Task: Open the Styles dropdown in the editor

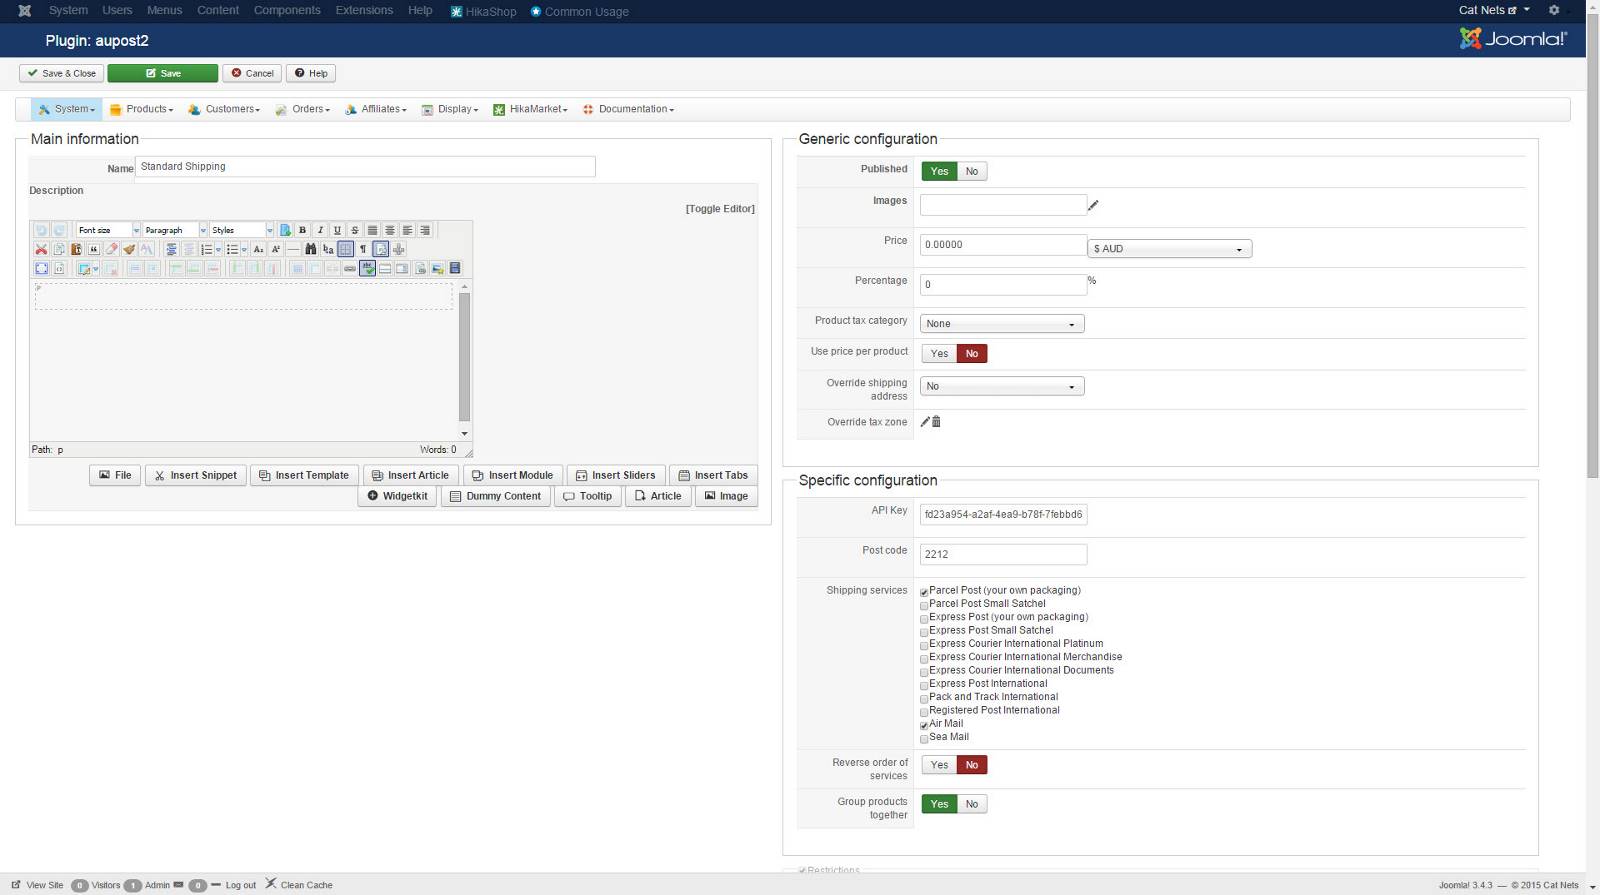Action: (242, 230)
